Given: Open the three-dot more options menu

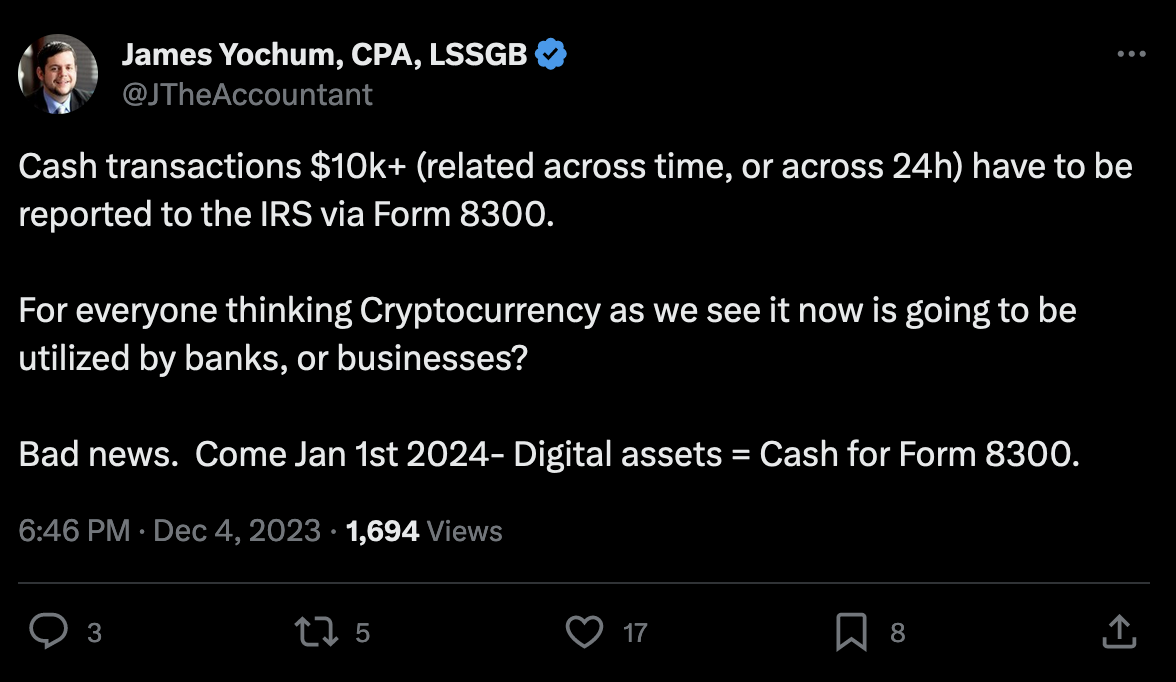Looking at the screenshot, I should tap(1131, 54).
